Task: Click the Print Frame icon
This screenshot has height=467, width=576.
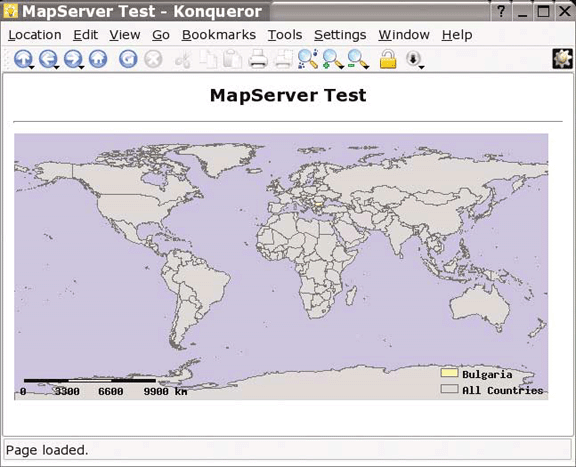Action: [x=283, y=59]
